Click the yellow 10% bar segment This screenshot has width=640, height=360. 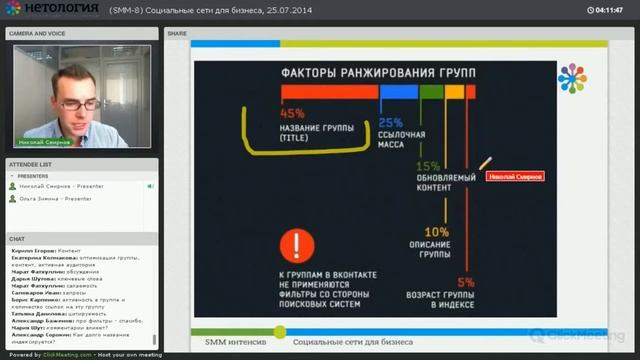coord(454,92)
